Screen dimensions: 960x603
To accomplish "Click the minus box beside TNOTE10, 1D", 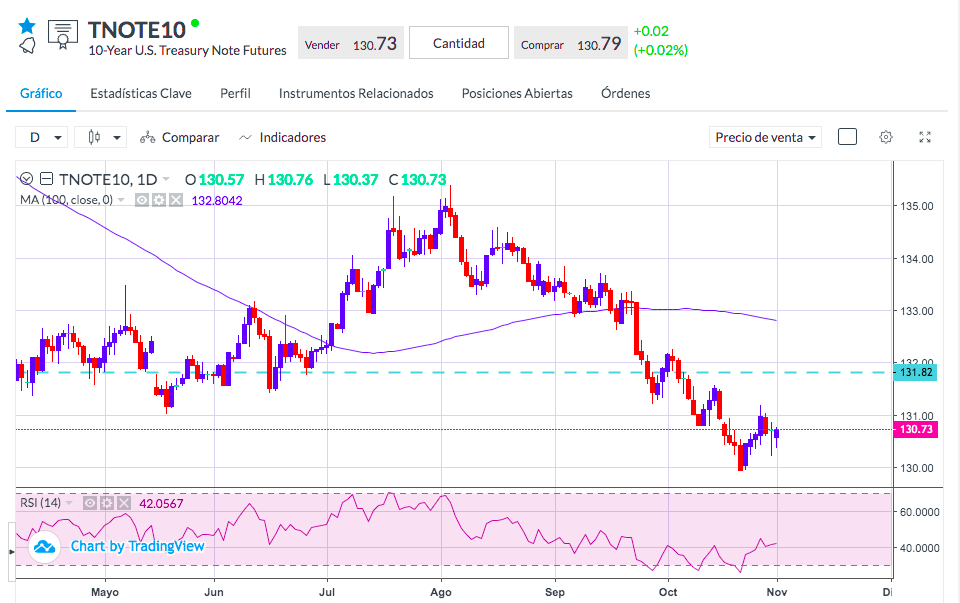I will [47, 179].
